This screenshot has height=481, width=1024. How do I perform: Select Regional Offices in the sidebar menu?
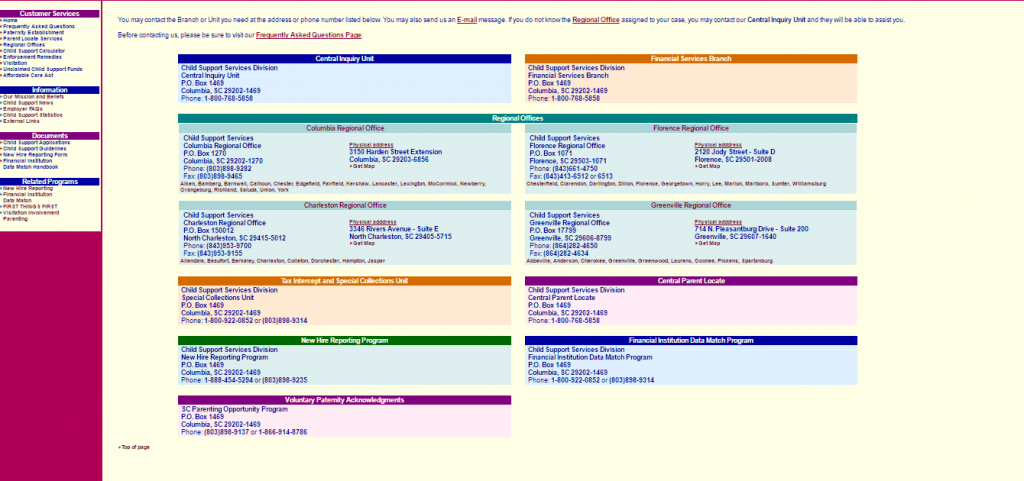point(24,44)
